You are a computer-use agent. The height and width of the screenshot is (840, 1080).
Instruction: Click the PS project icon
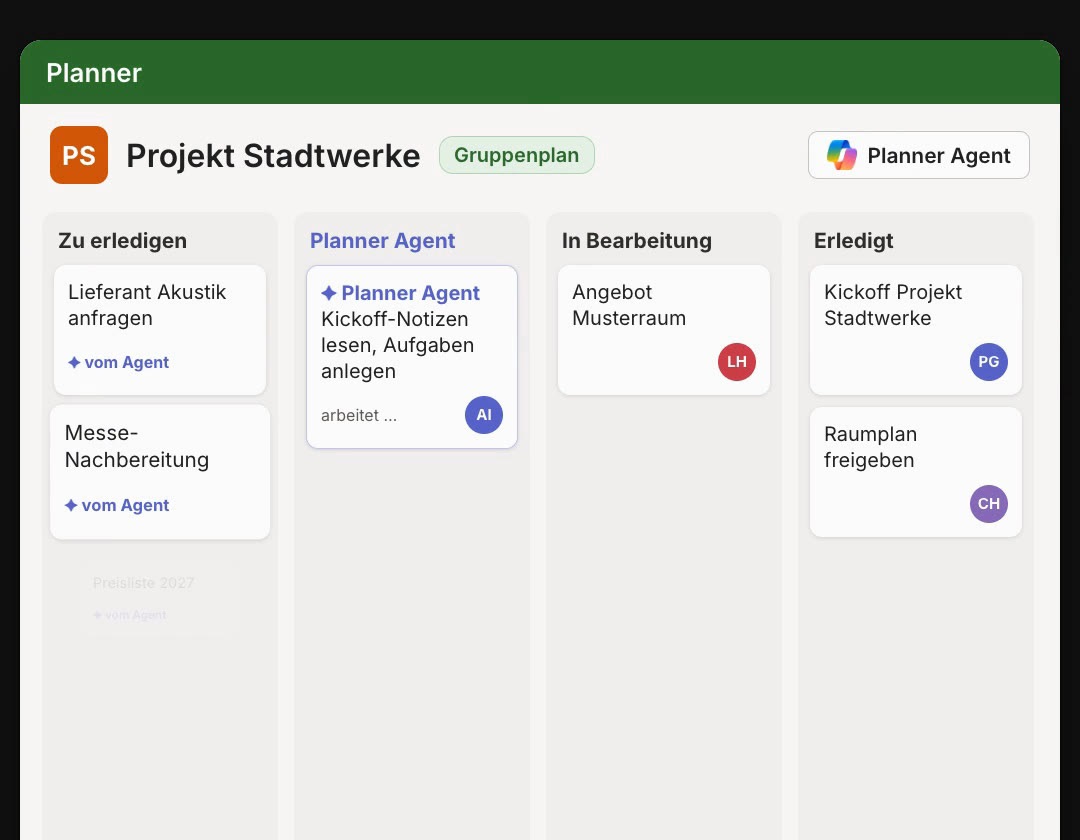[79, 155]
